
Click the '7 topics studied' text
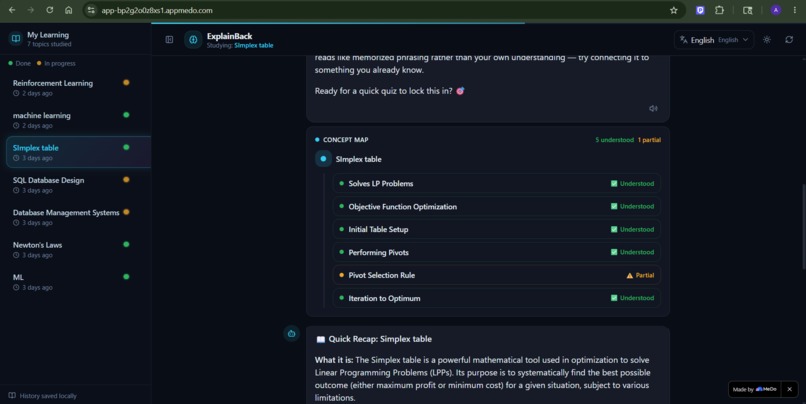pos(49,44)
